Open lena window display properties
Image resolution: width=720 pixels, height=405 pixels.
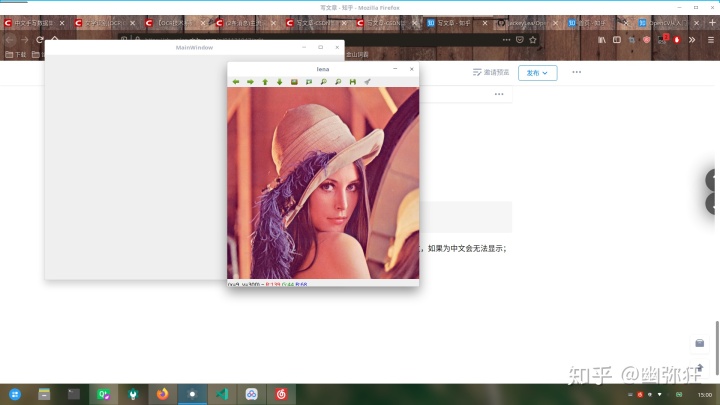367,82
